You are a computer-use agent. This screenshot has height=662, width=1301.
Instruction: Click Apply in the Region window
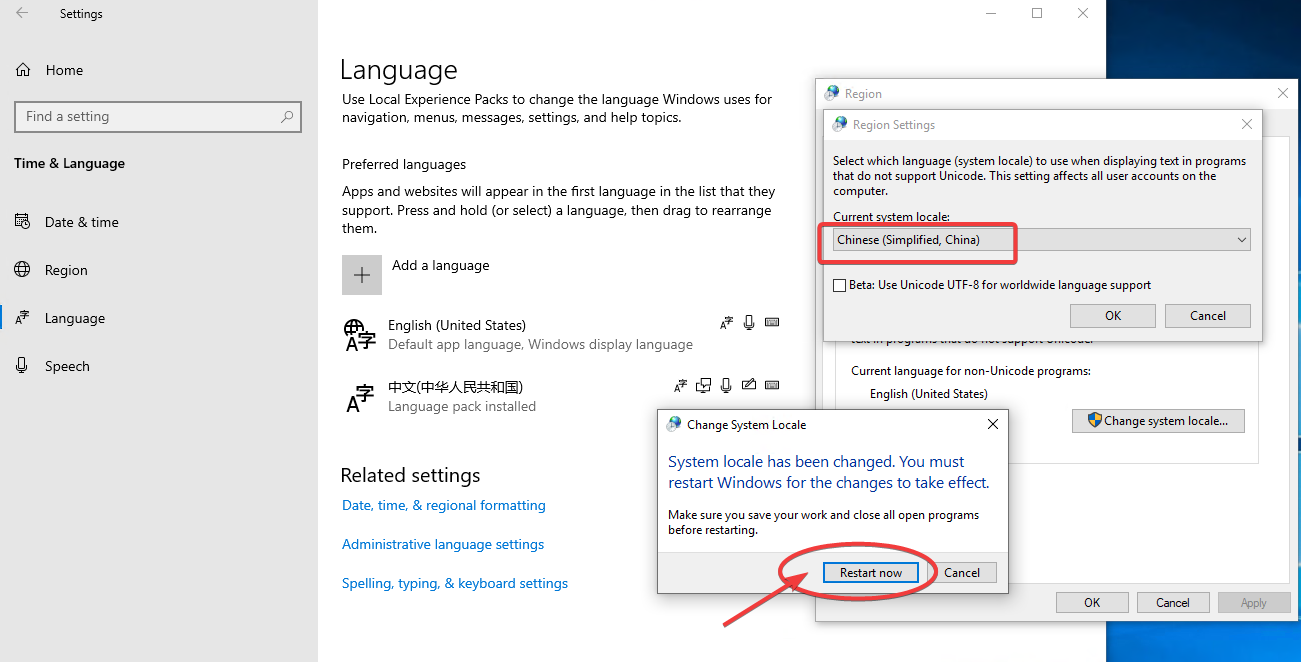pyautogui.click(x=1253, y=603)
